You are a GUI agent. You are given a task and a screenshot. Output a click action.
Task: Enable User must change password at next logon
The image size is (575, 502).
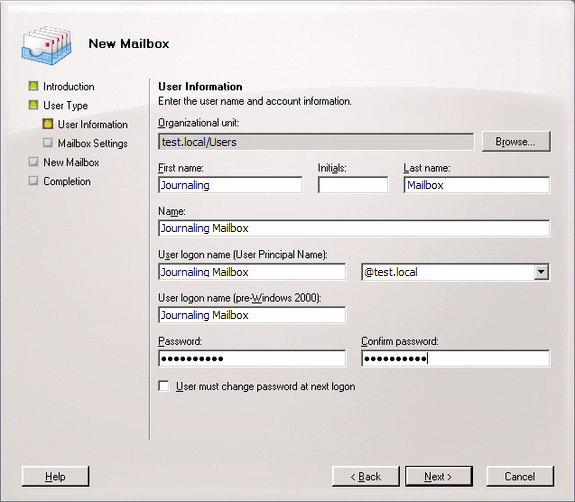[x=164, y=386]
